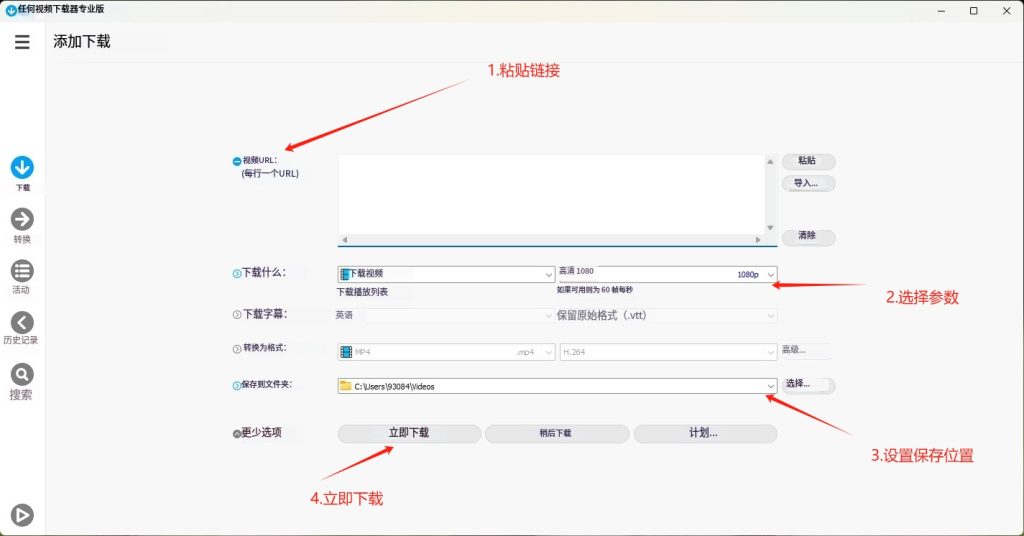1024x536 pixels.
Task: Click the URL box scroll up arrow
Action: [x=770, y=161]
